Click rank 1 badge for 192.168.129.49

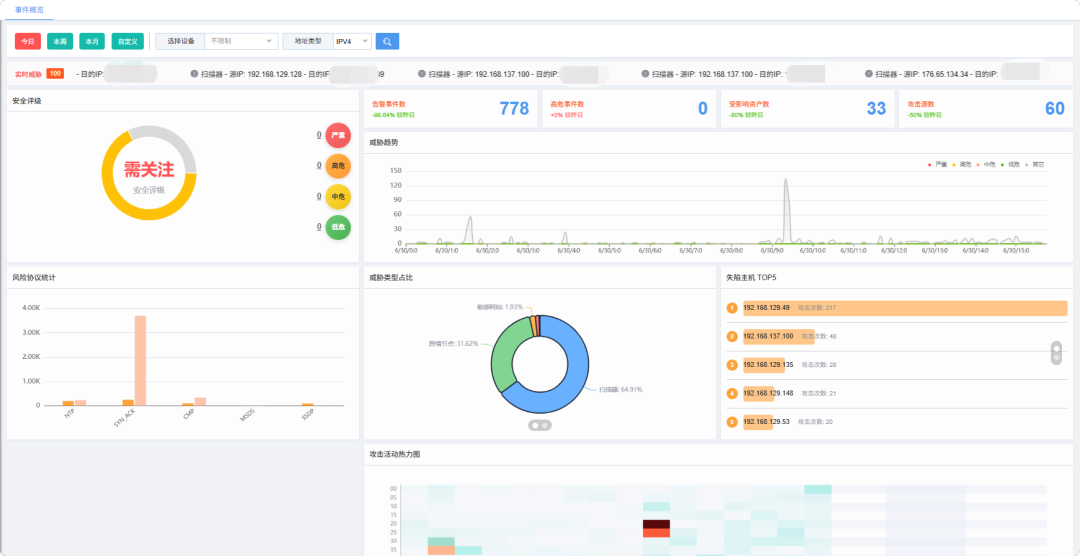point(732,308)
